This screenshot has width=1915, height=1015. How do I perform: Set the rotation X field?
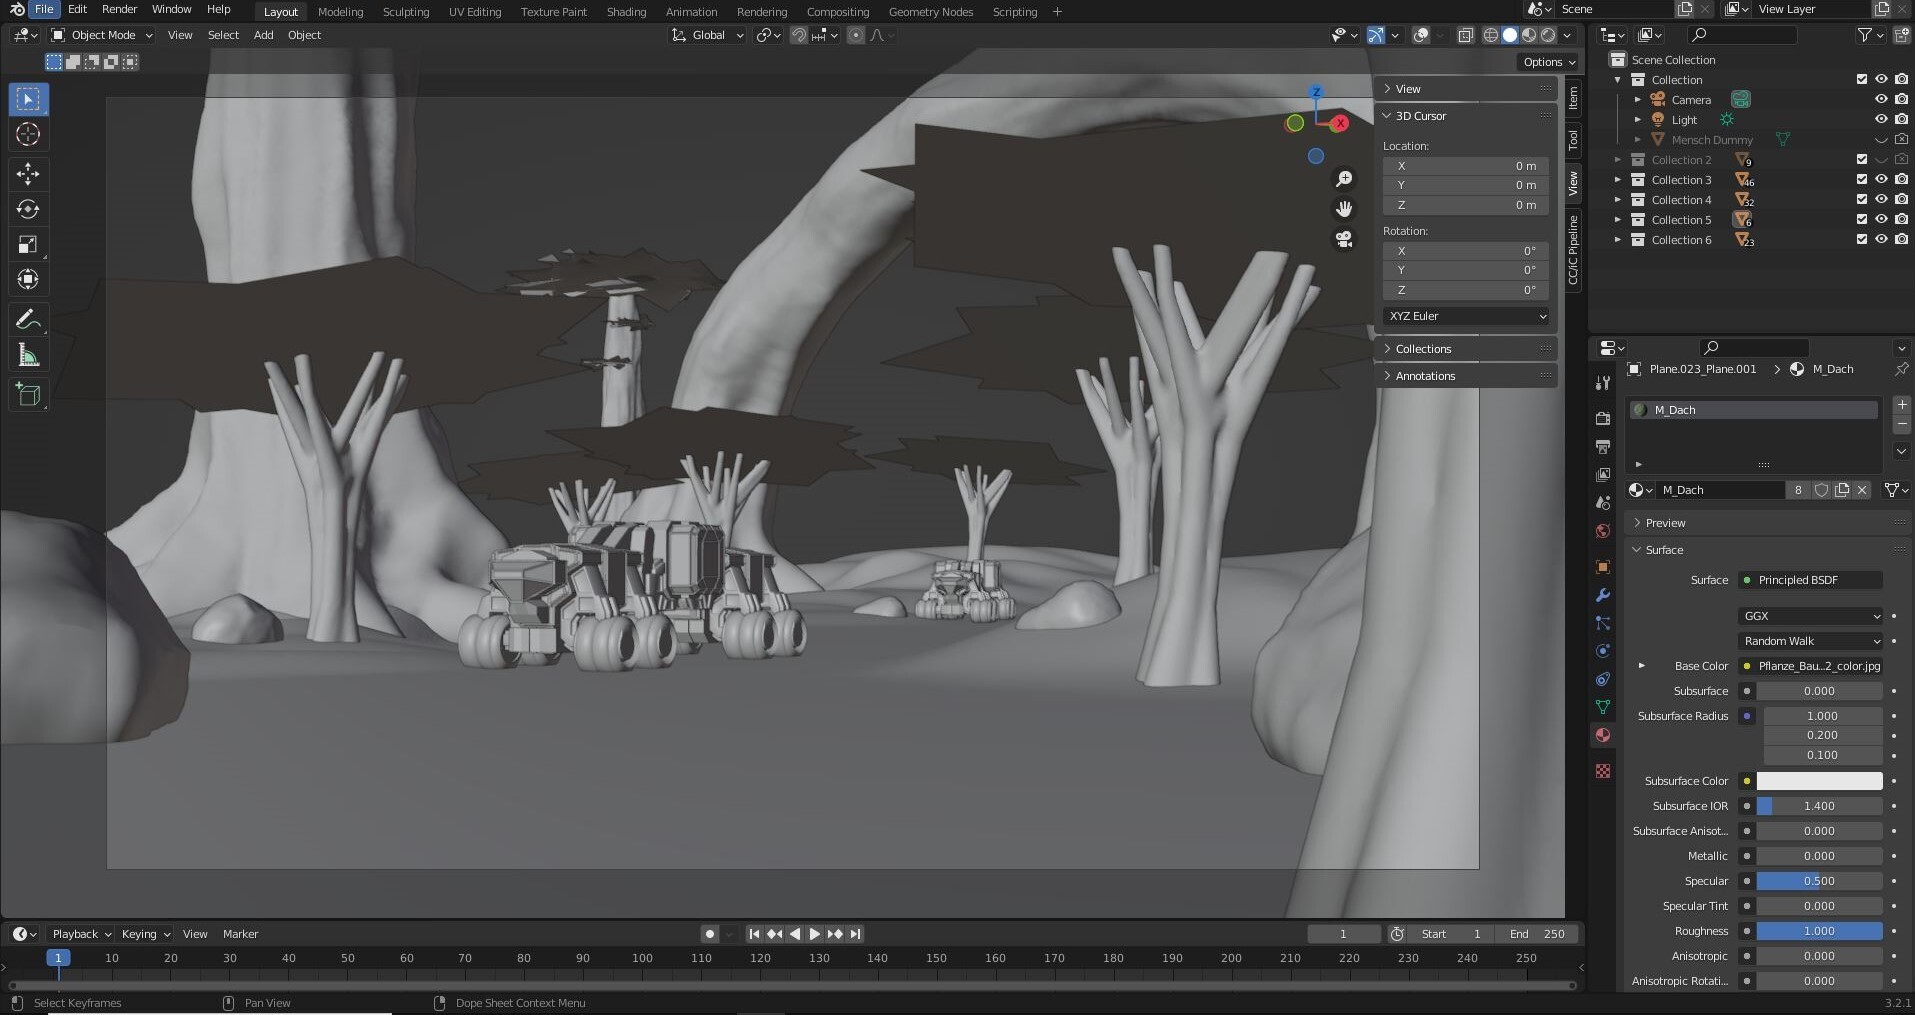point(1465,251)
